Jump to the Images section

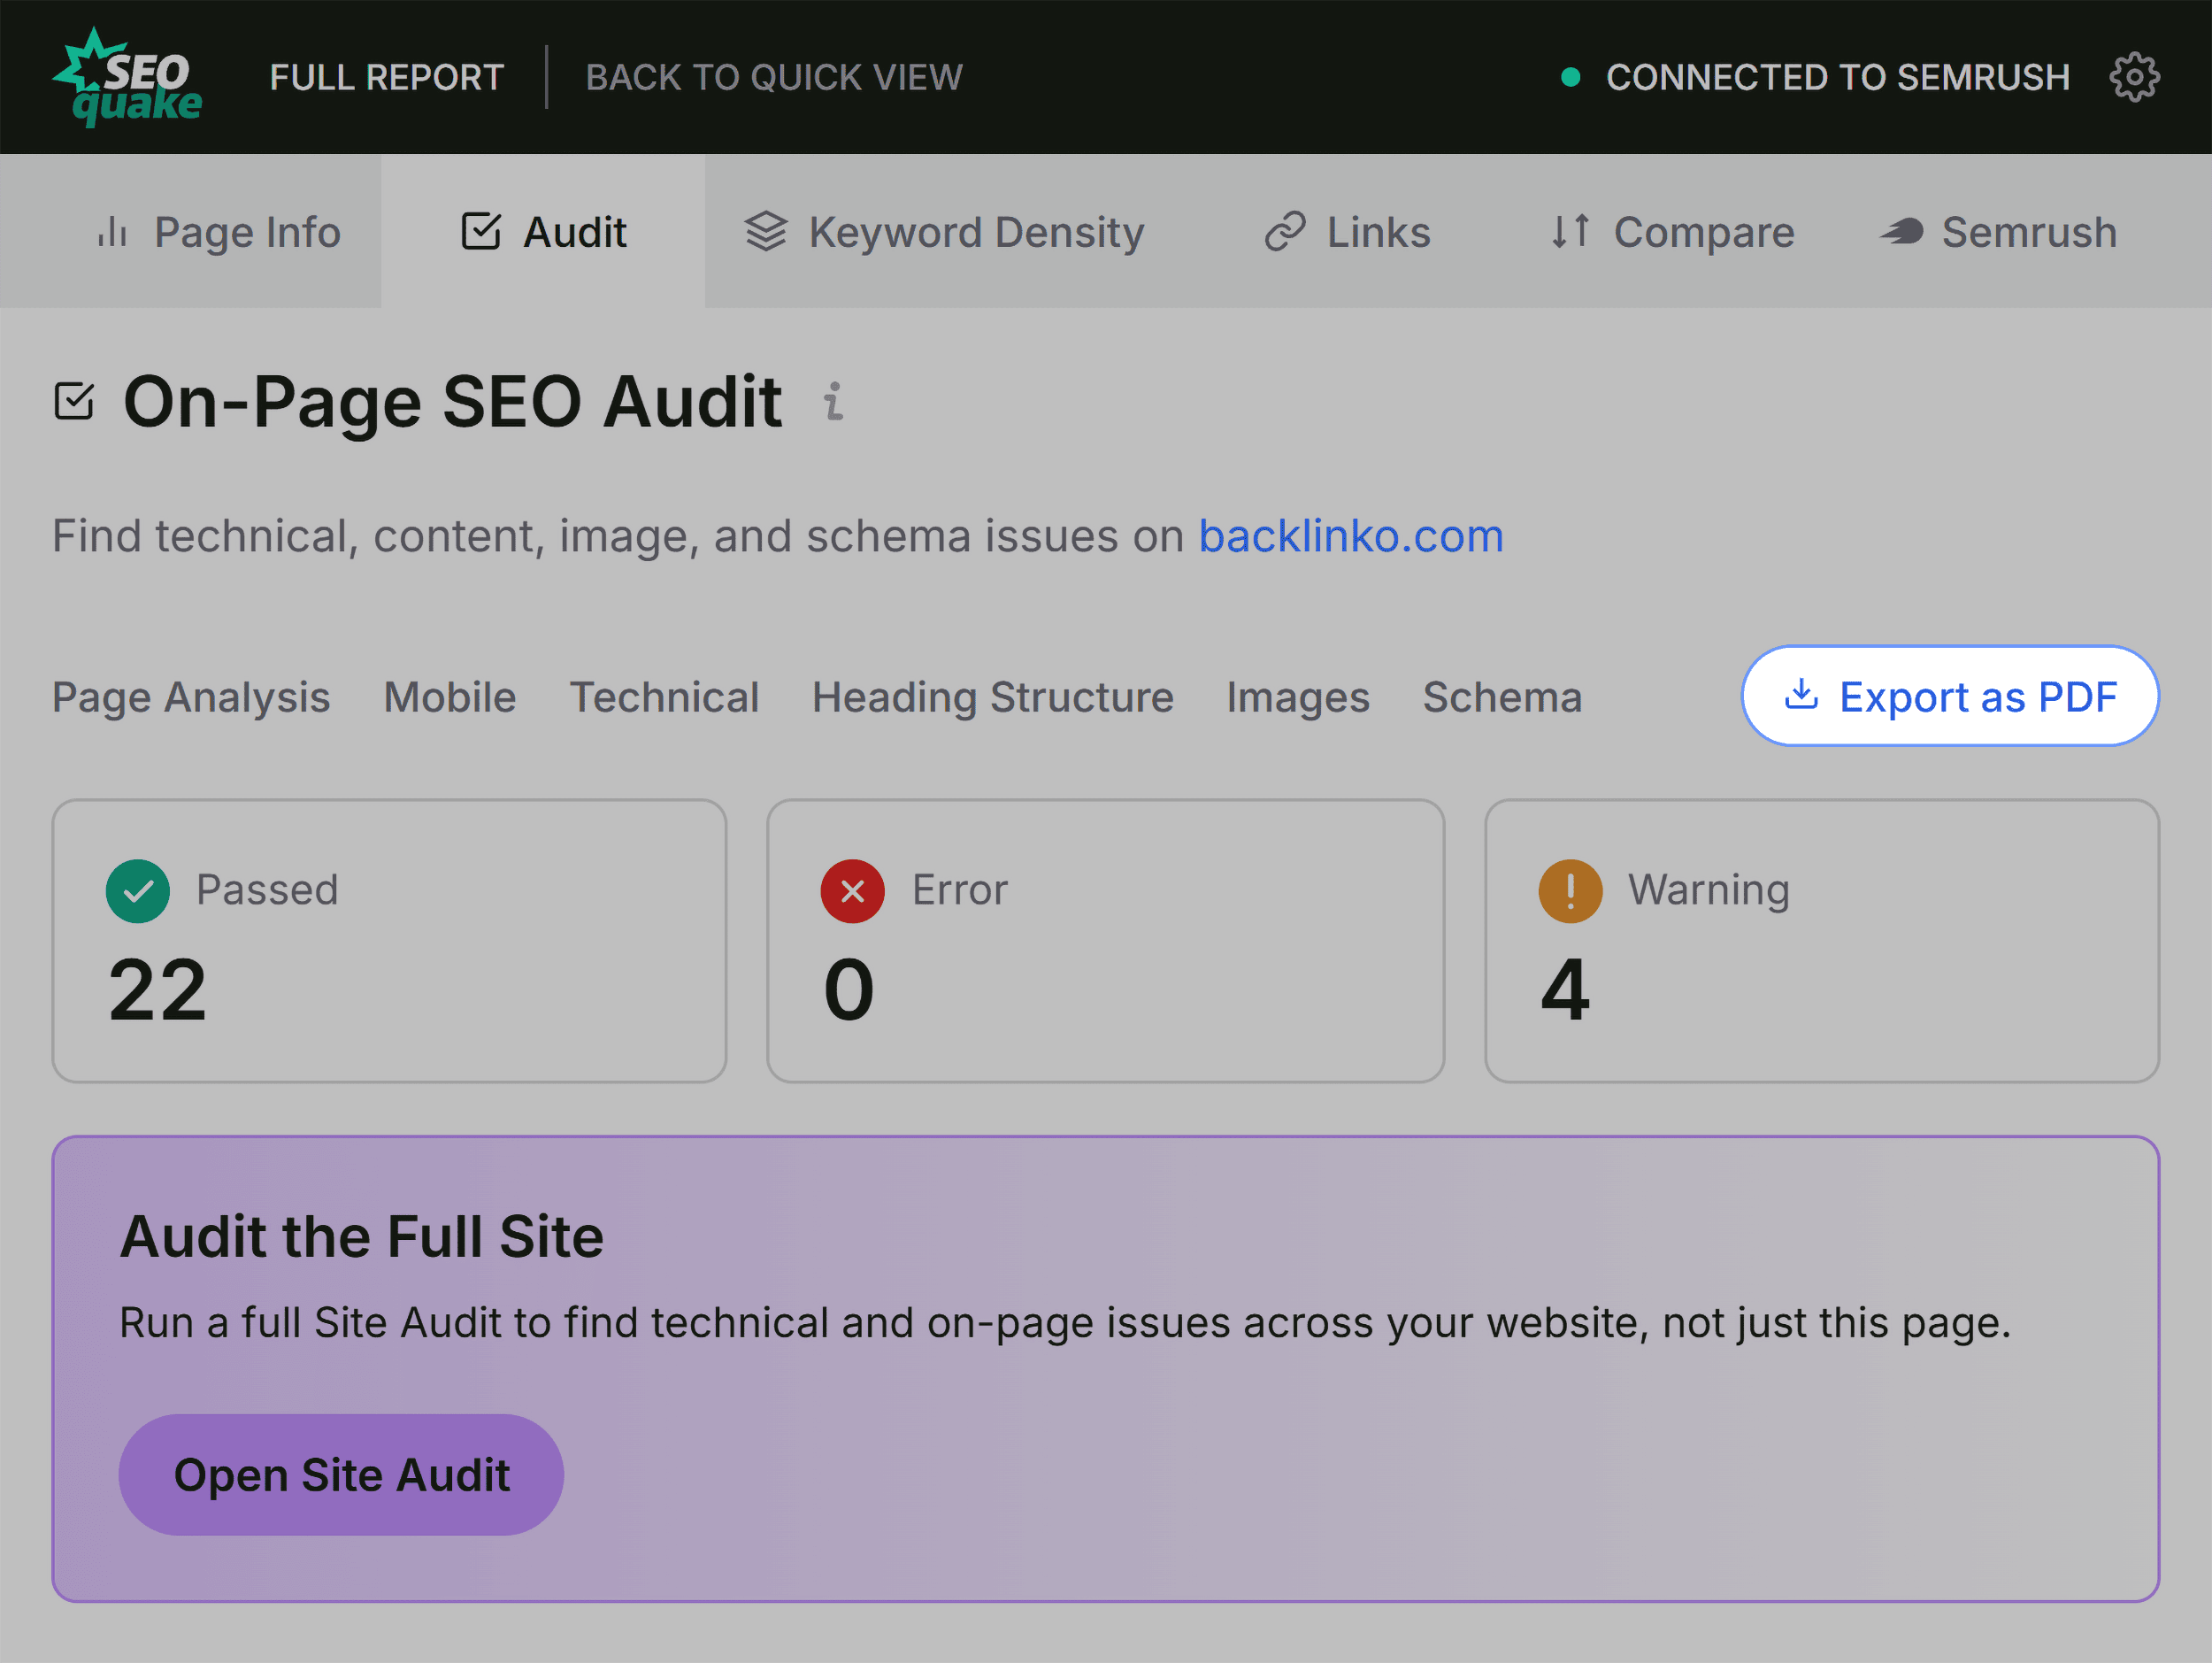tap(1298, 697)
